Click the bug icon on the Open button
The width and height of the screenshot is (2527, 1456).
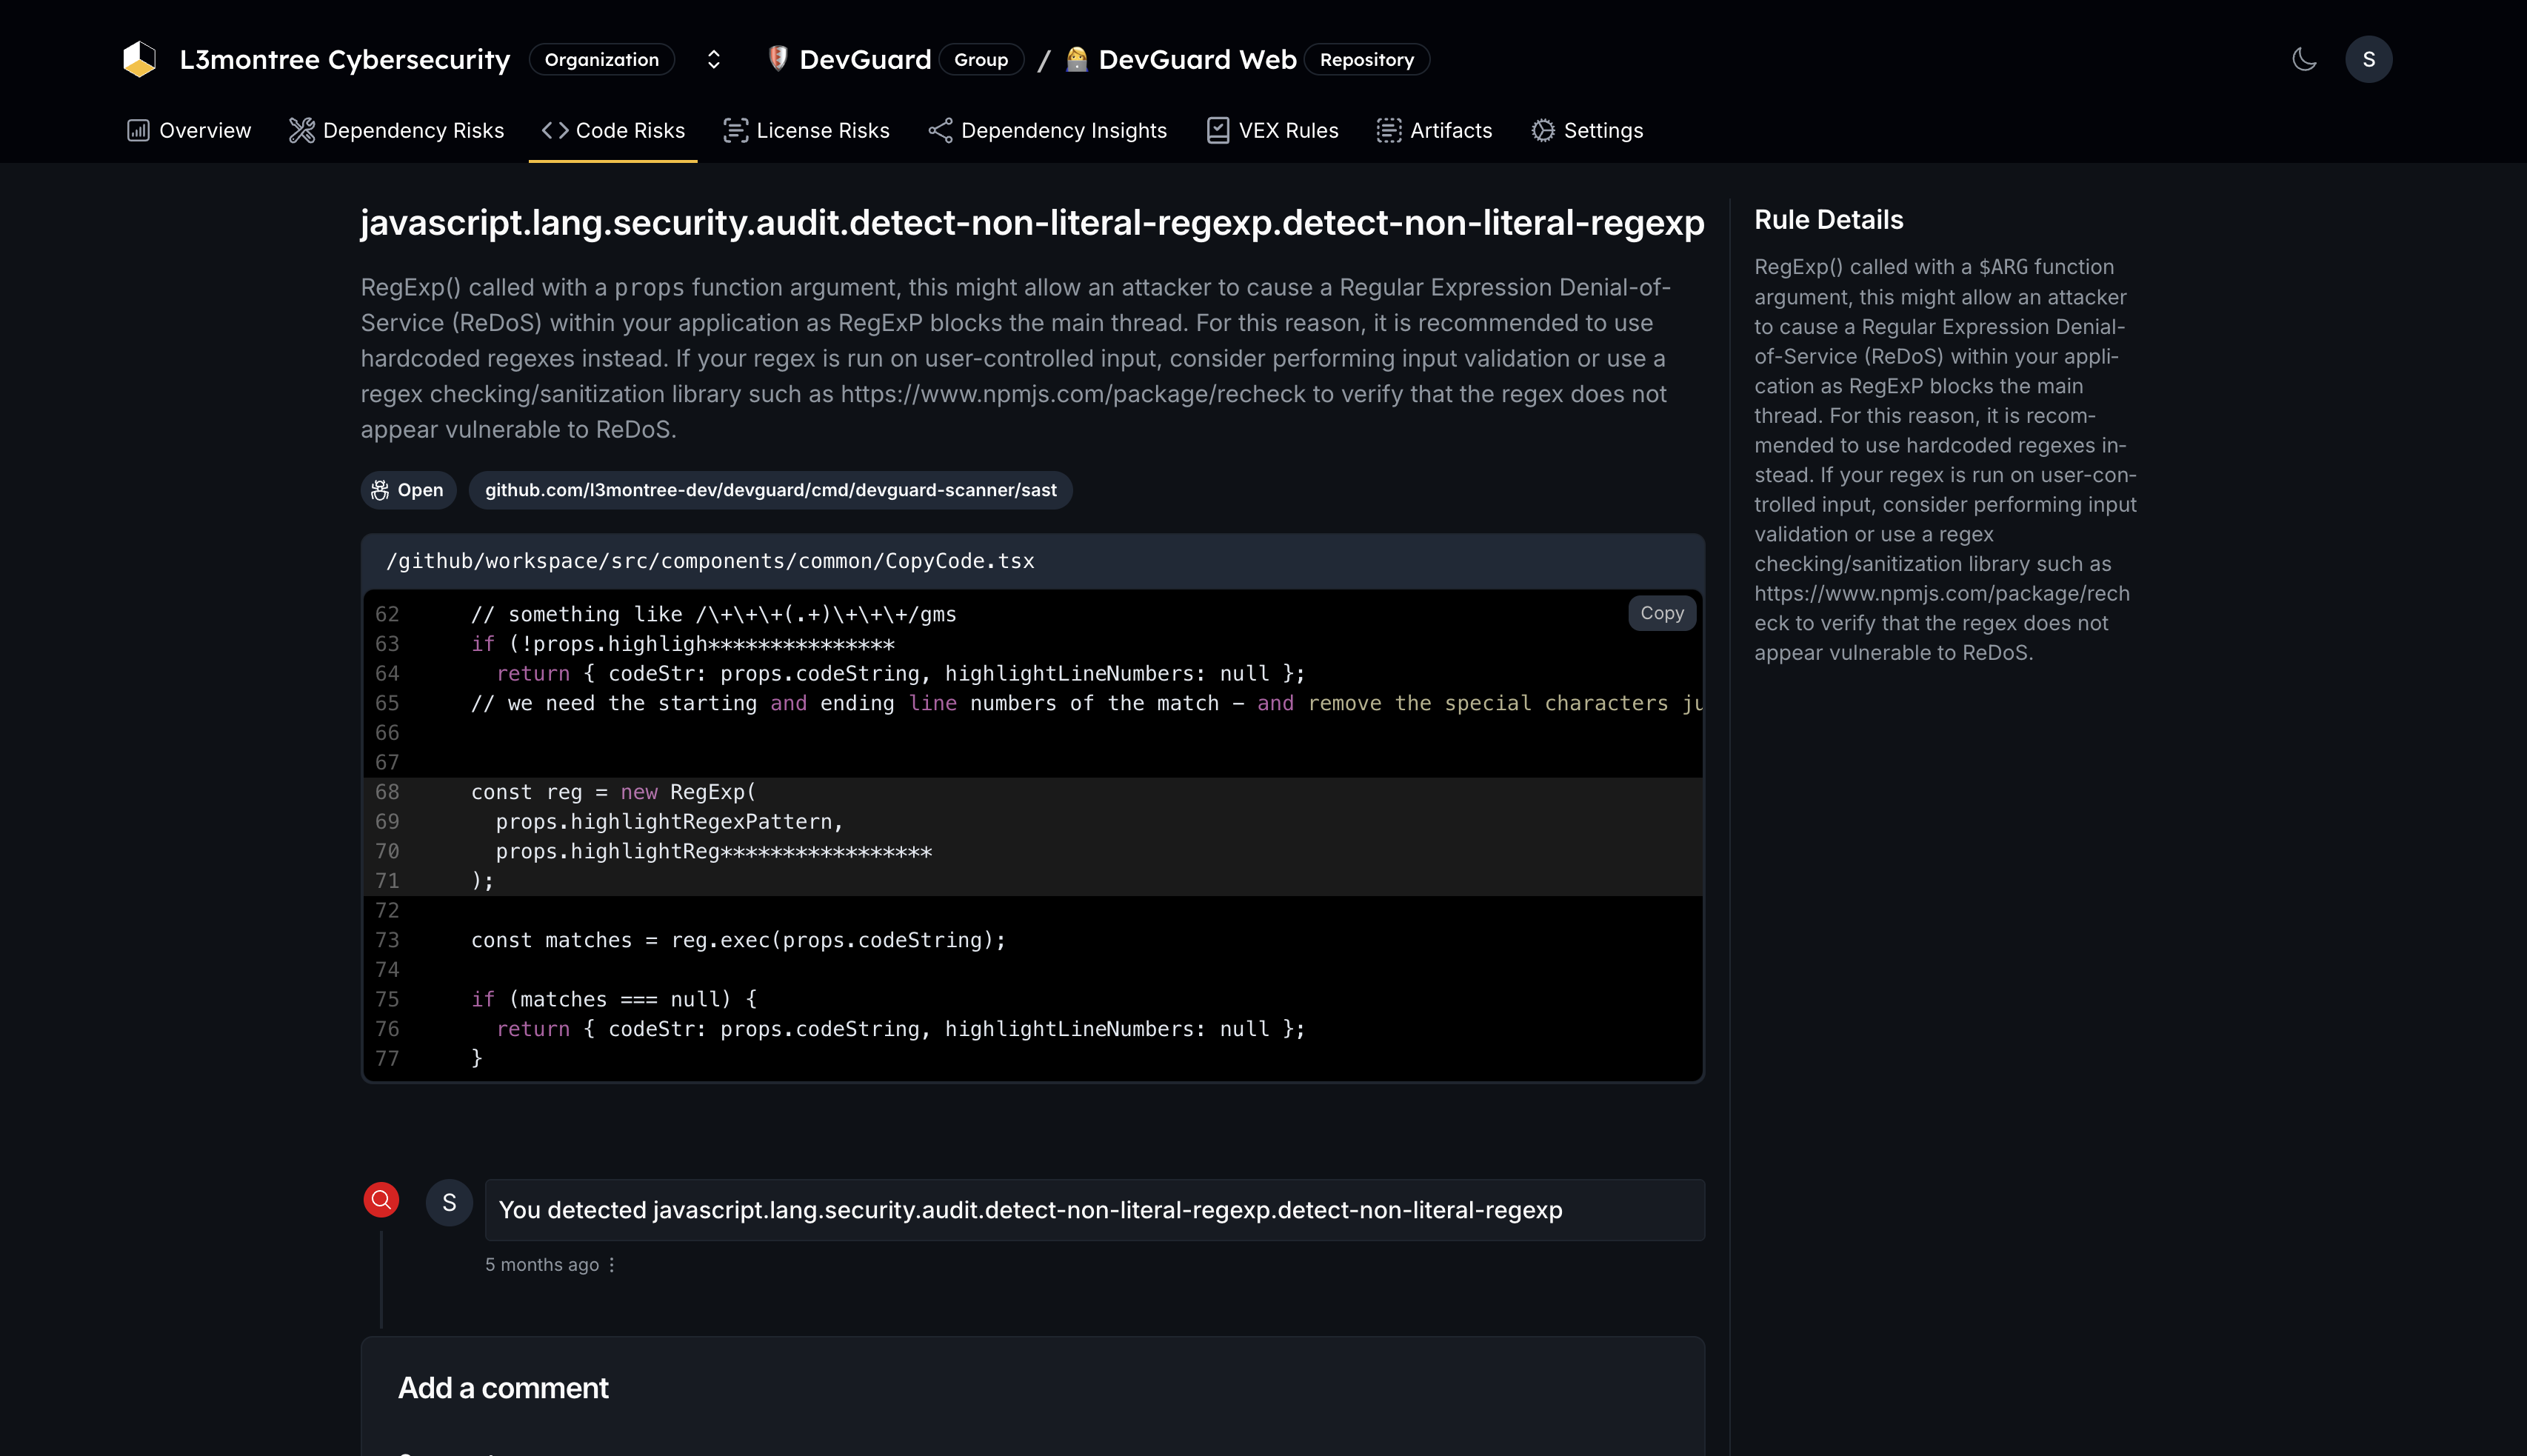click(x=380, y=490)
